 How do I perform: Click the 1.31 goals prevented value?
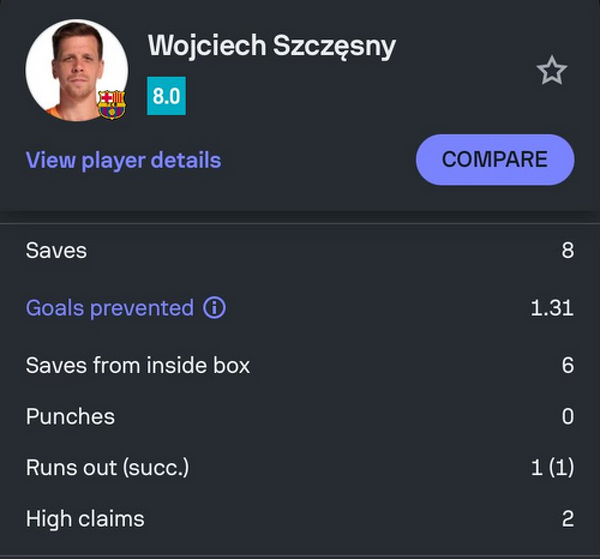[x=552, y=308]
